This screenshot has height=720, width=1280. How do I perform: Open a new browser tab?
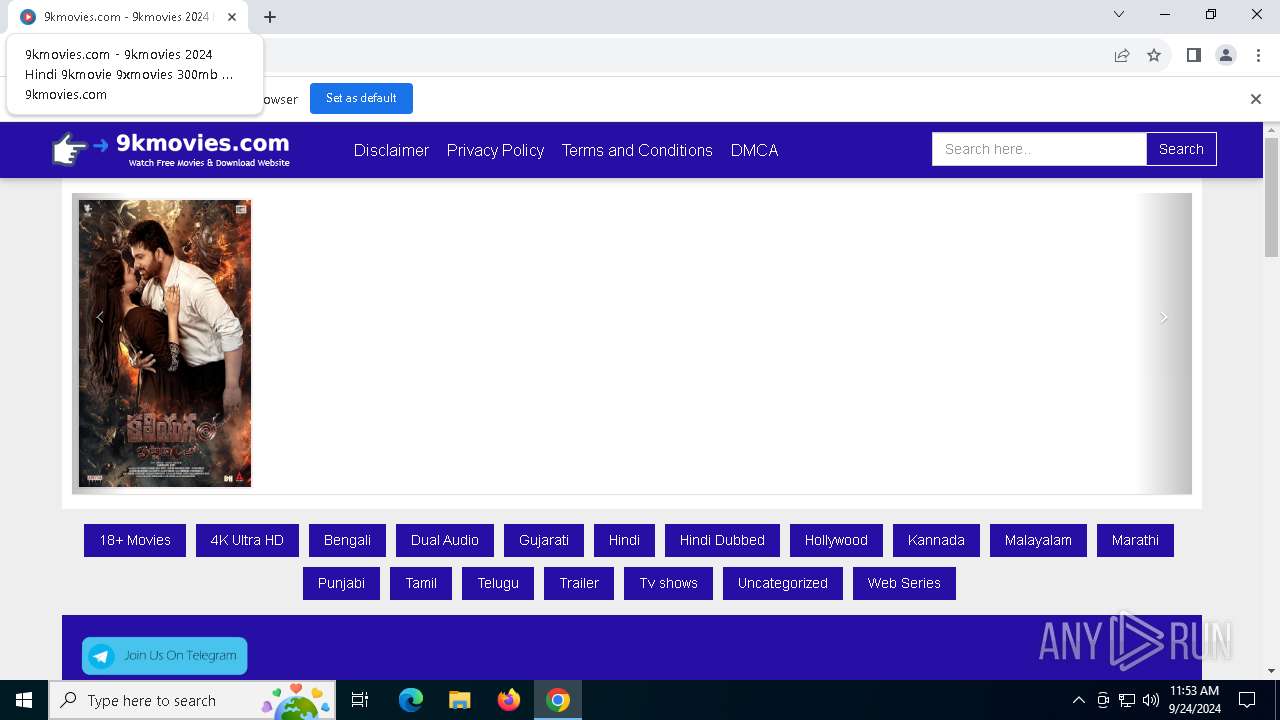(x=270, y=17)
